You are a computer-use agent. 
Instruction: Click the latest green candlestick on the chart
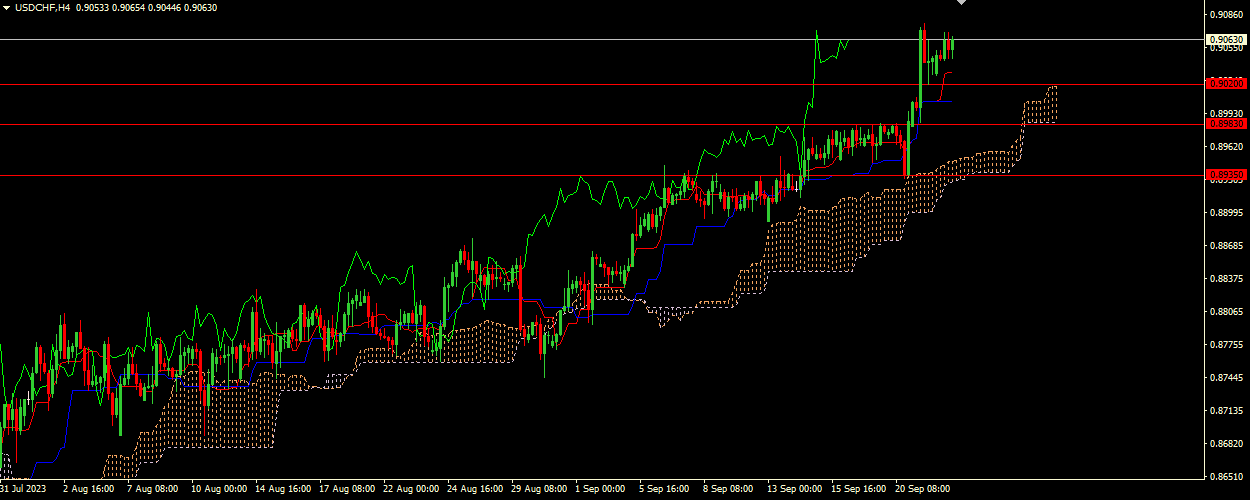pyautogui.click(x=952, y=45)
